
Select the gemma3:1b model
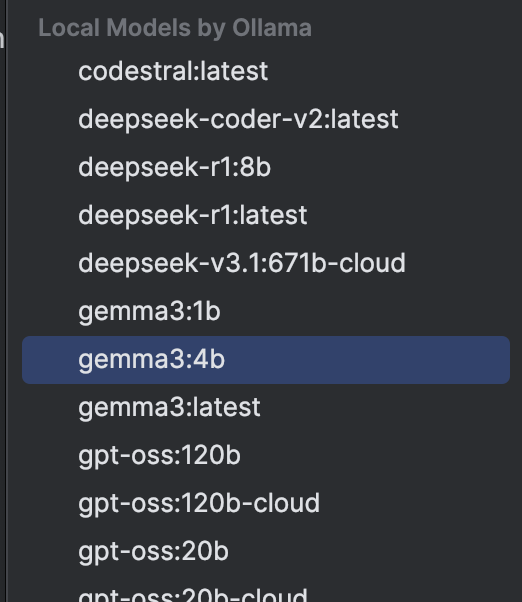pyautogui.click(x=266, y=311)
